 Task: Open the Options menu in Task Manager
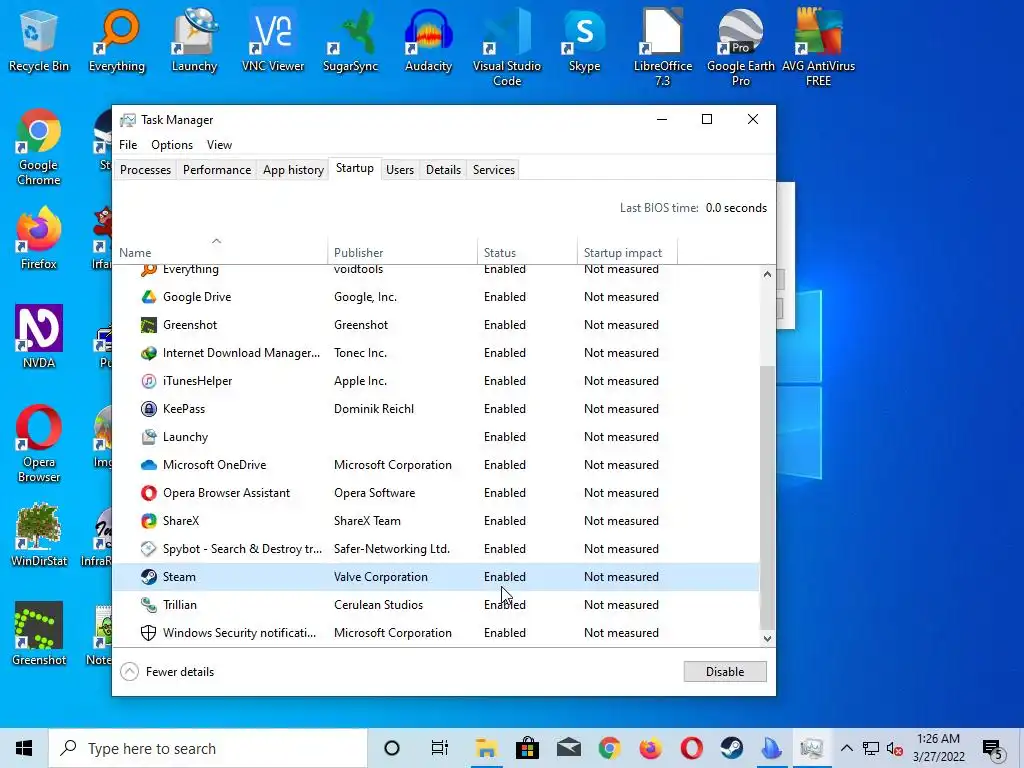(x=172, y=145)
